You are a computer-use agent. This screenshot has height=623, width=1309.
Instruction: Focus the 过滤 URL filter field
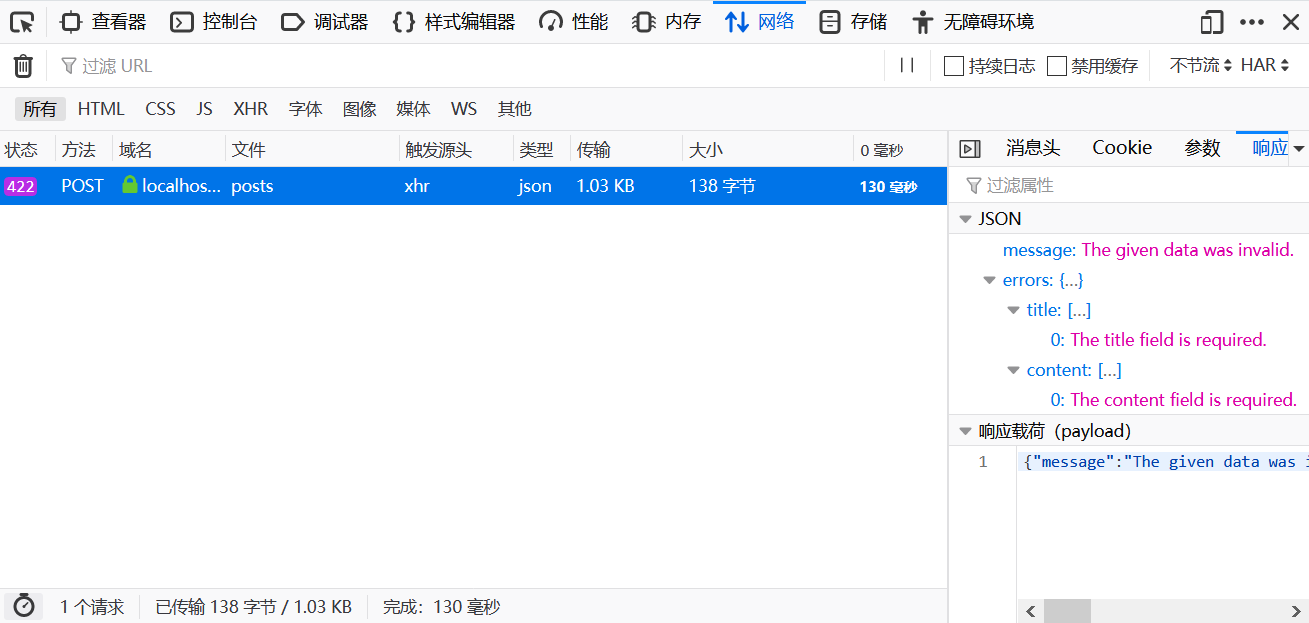[x=468, y=66]
